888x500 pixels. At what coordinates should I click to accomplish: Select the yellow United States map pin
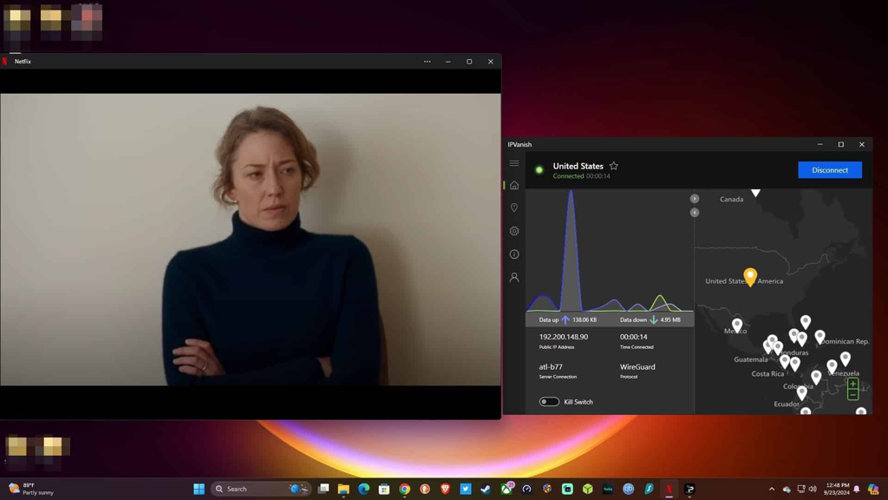pos(750,275)
